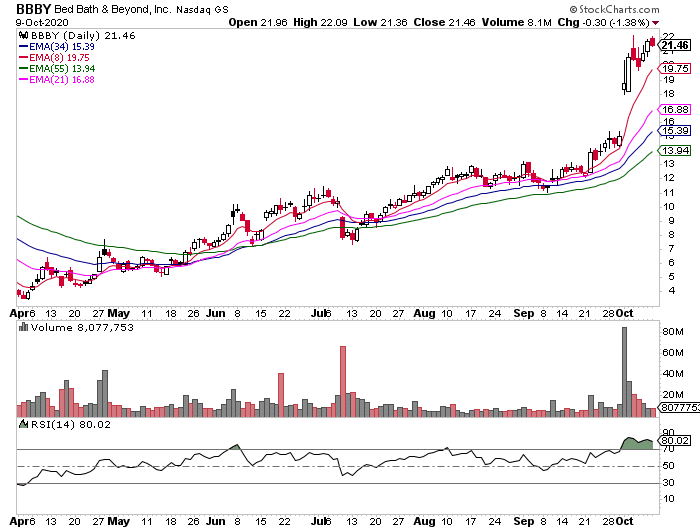This screenshot has width=700, height=530.
Task: Click the green overbought RSI area
Action: click(x=637, y=444)
